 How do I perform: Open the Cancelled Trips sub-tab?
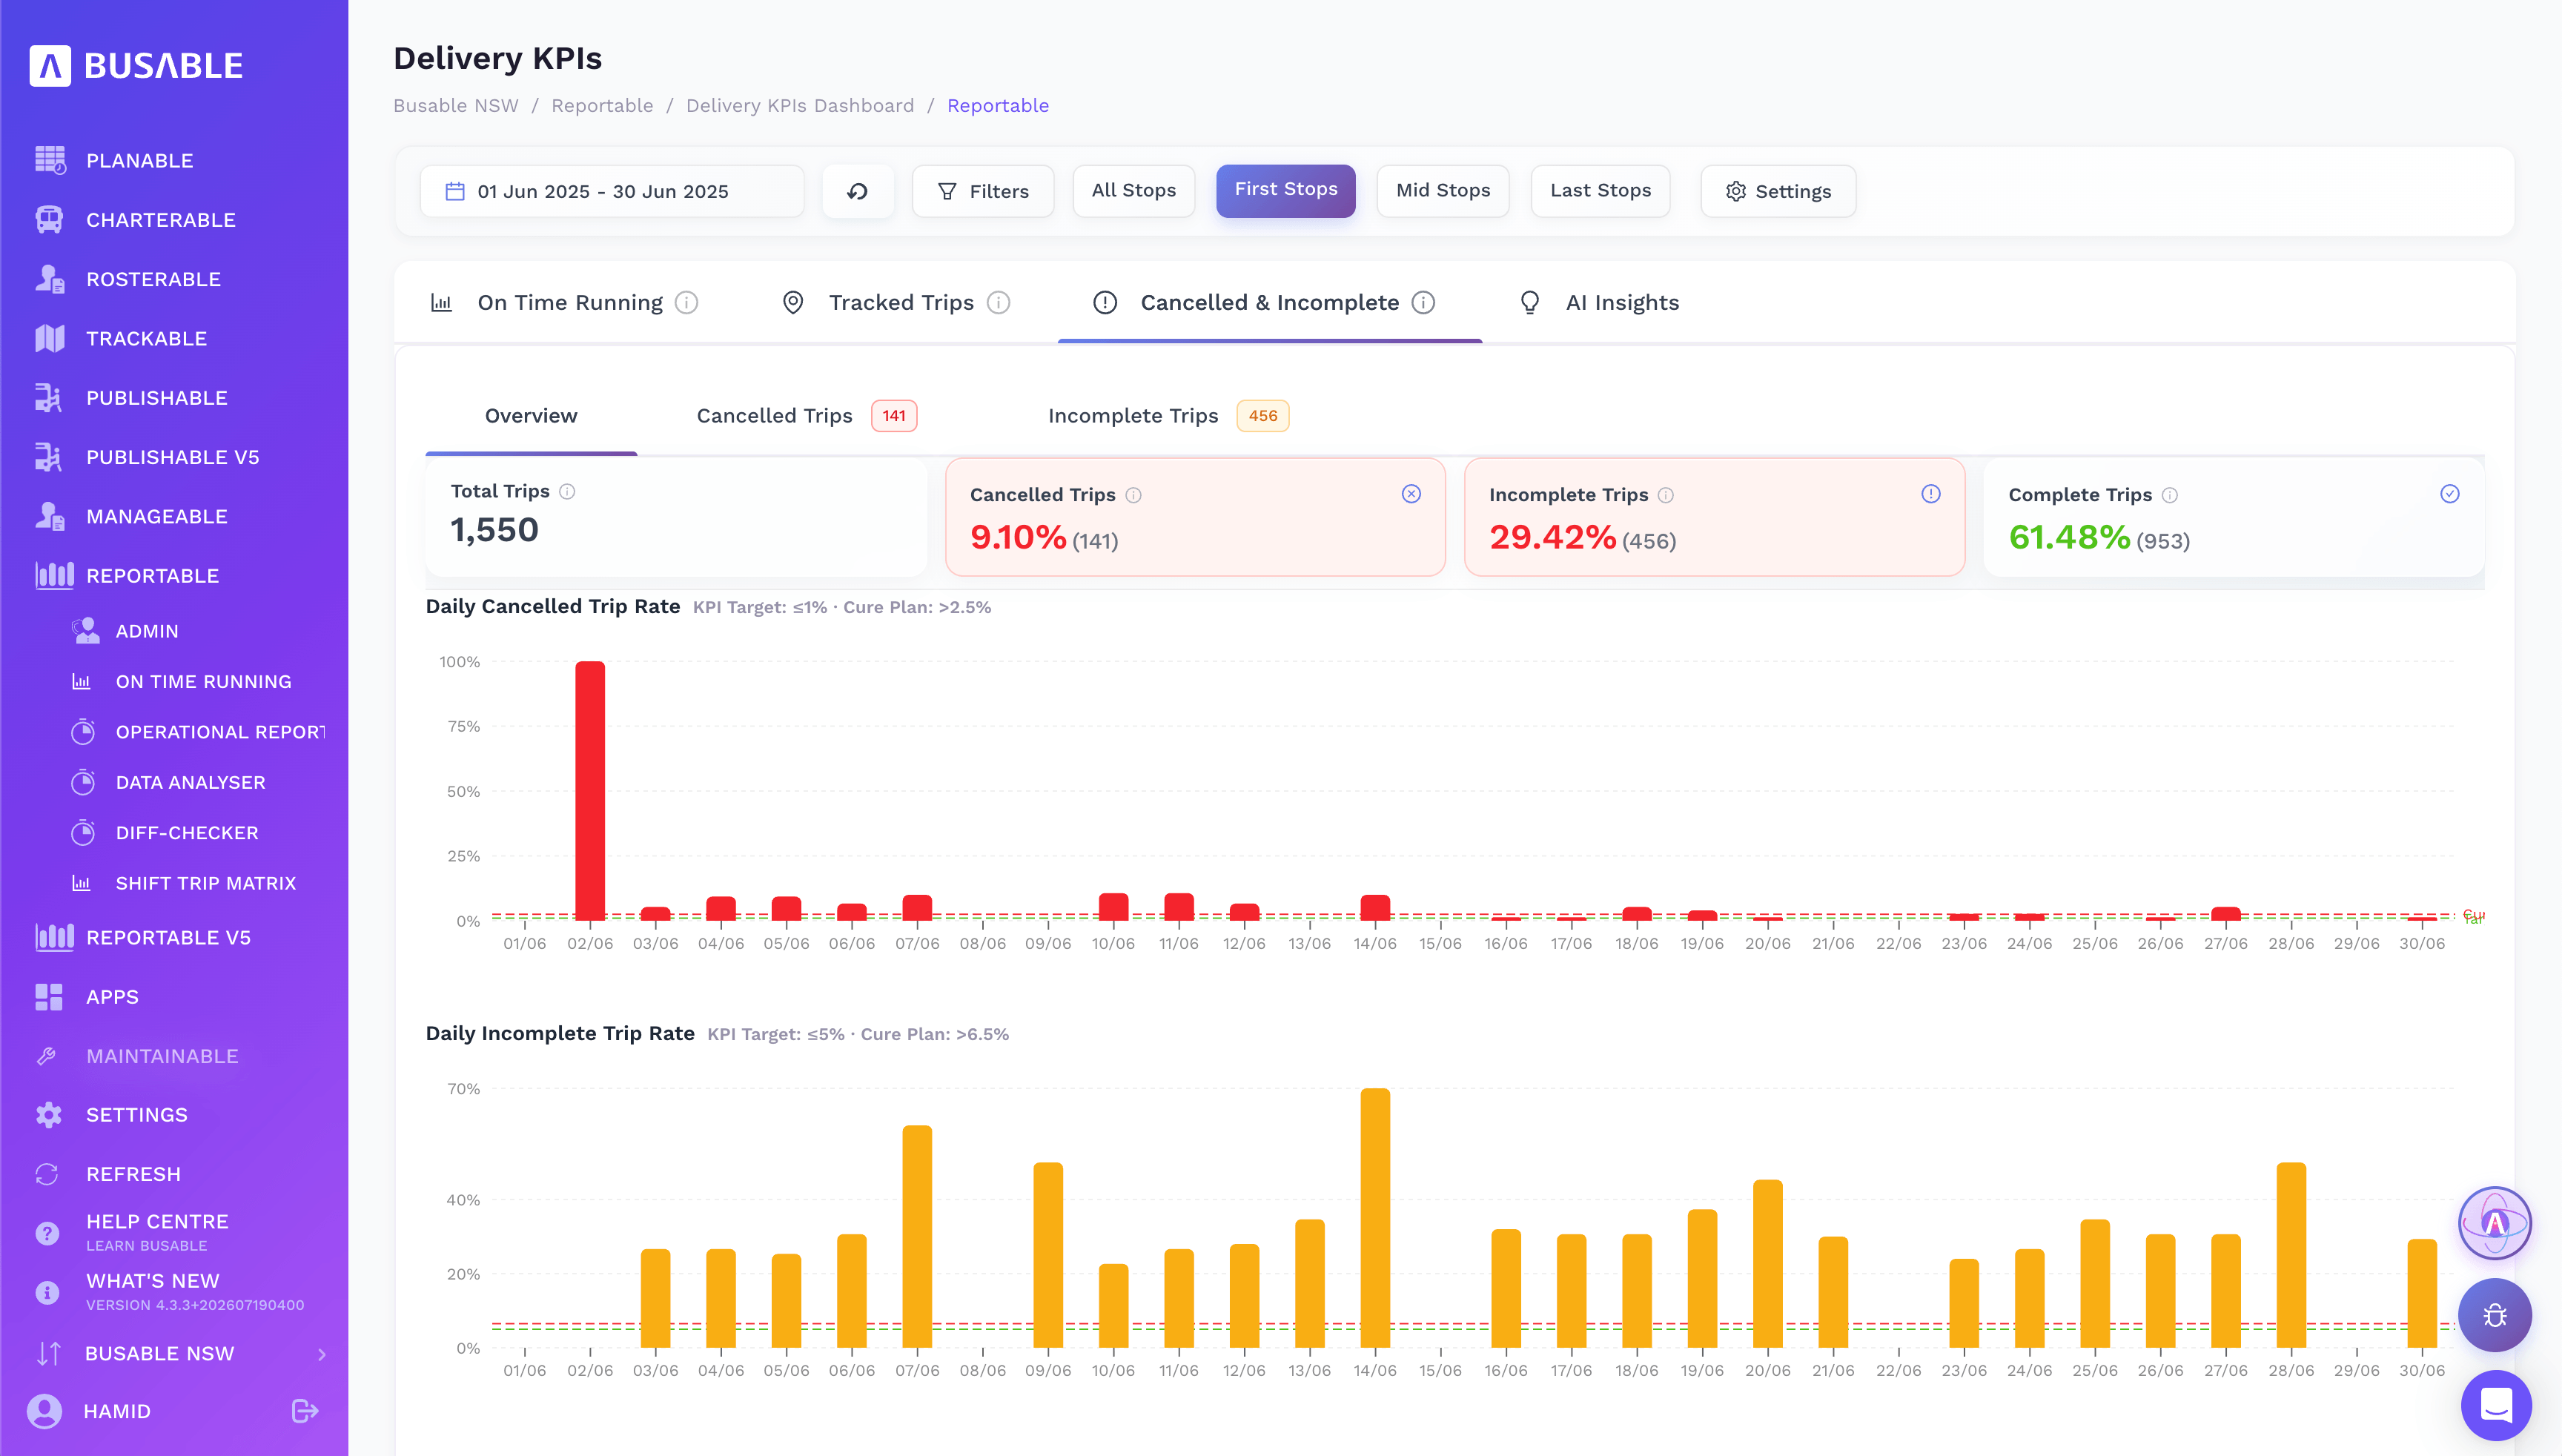(x=806, y=416)
